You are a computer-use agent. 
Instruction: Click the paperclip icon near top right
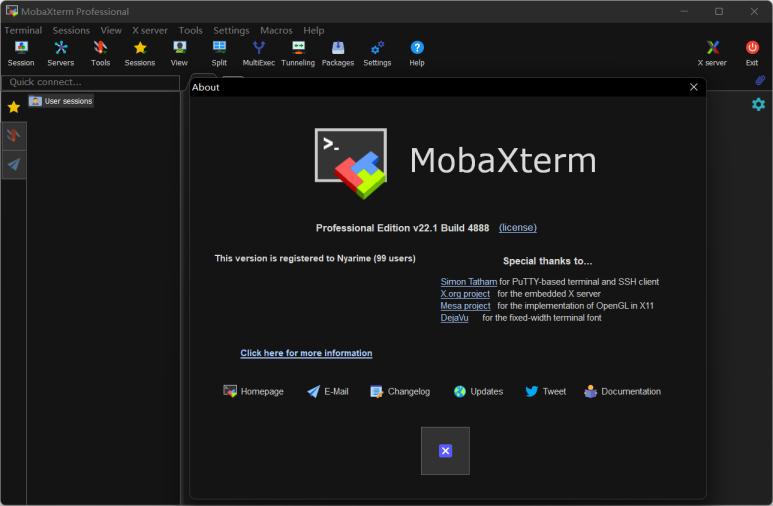(760, 80)
